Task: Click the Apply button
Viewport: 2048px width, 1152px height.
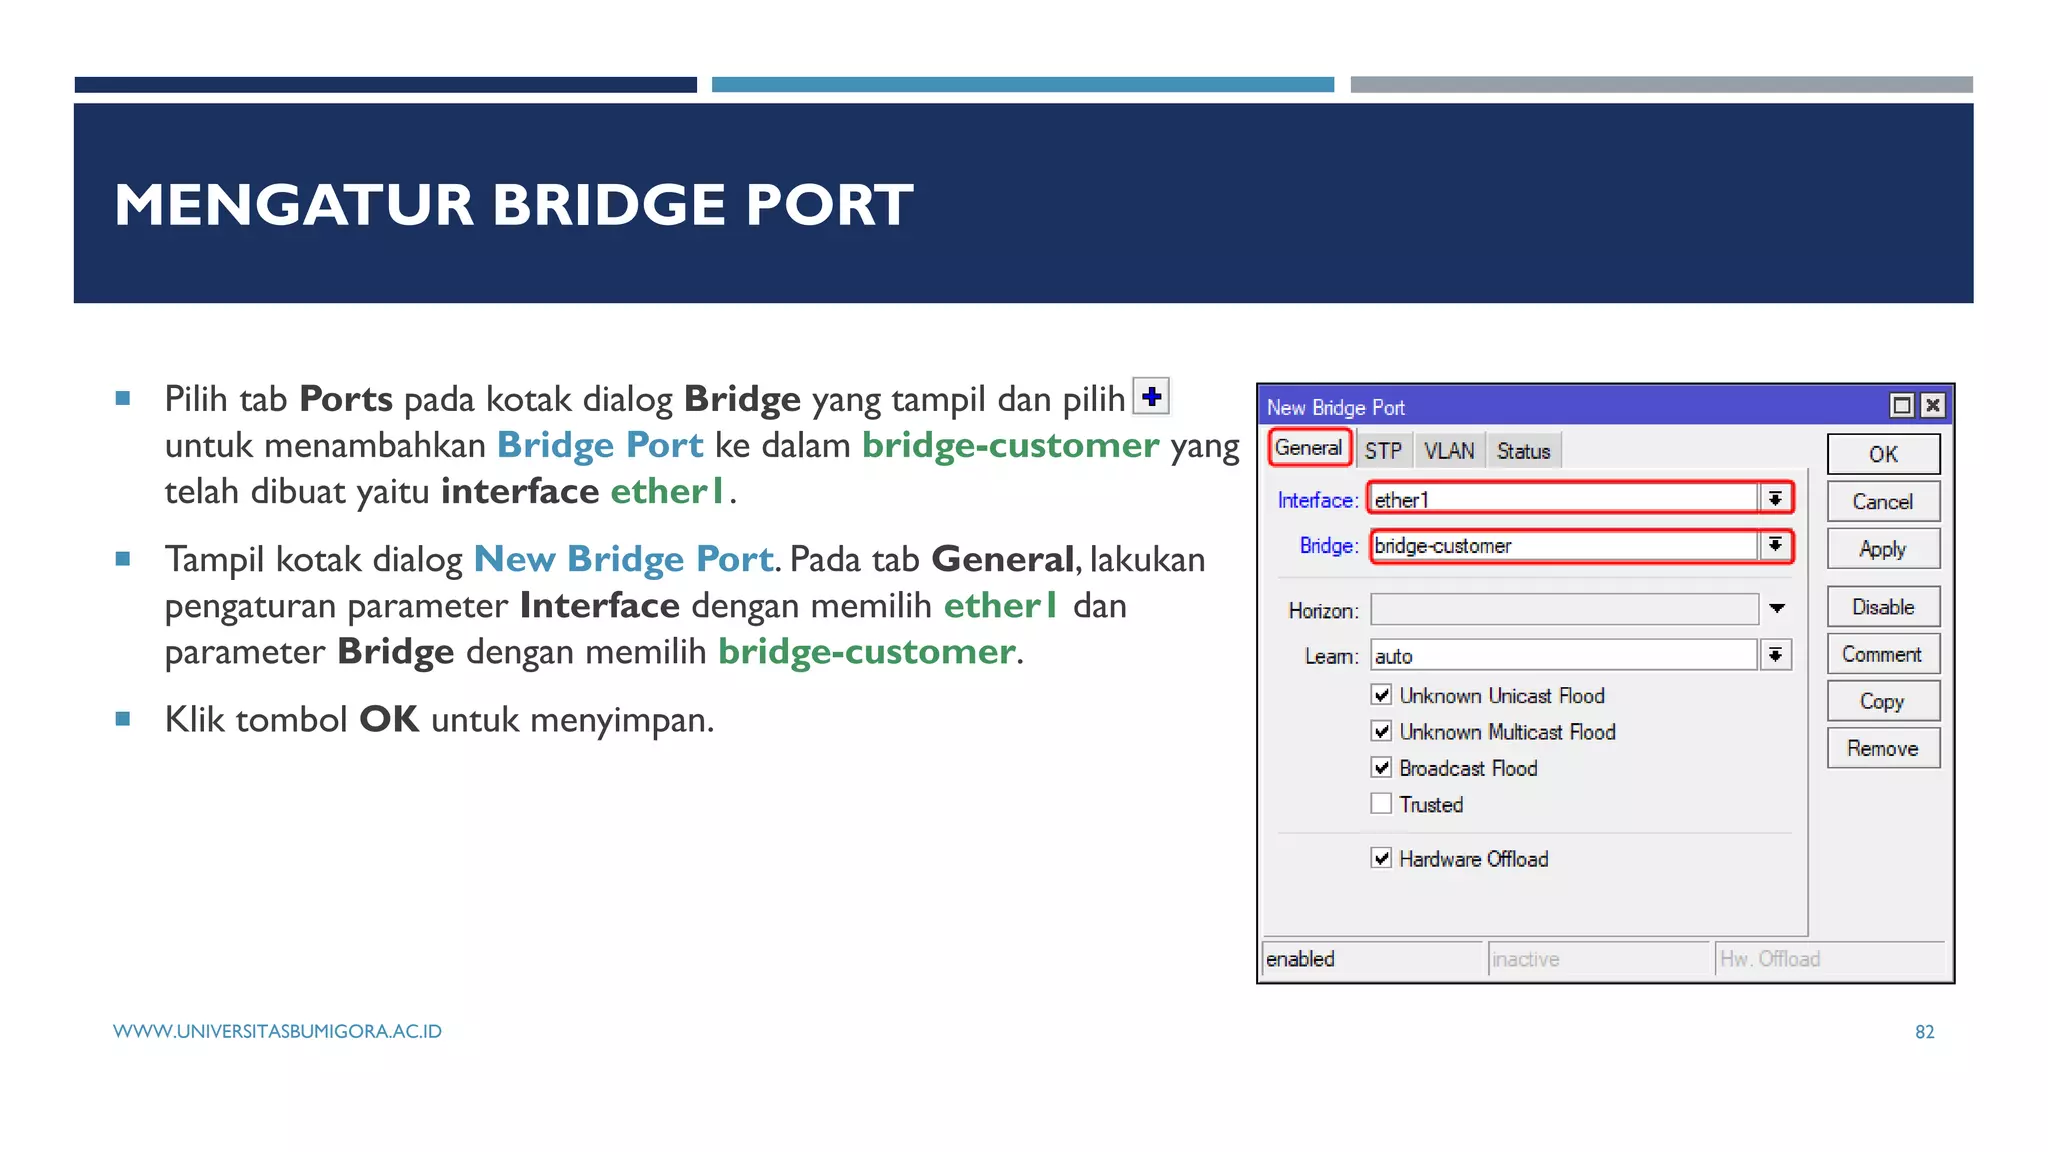Action: (1883, 548)
